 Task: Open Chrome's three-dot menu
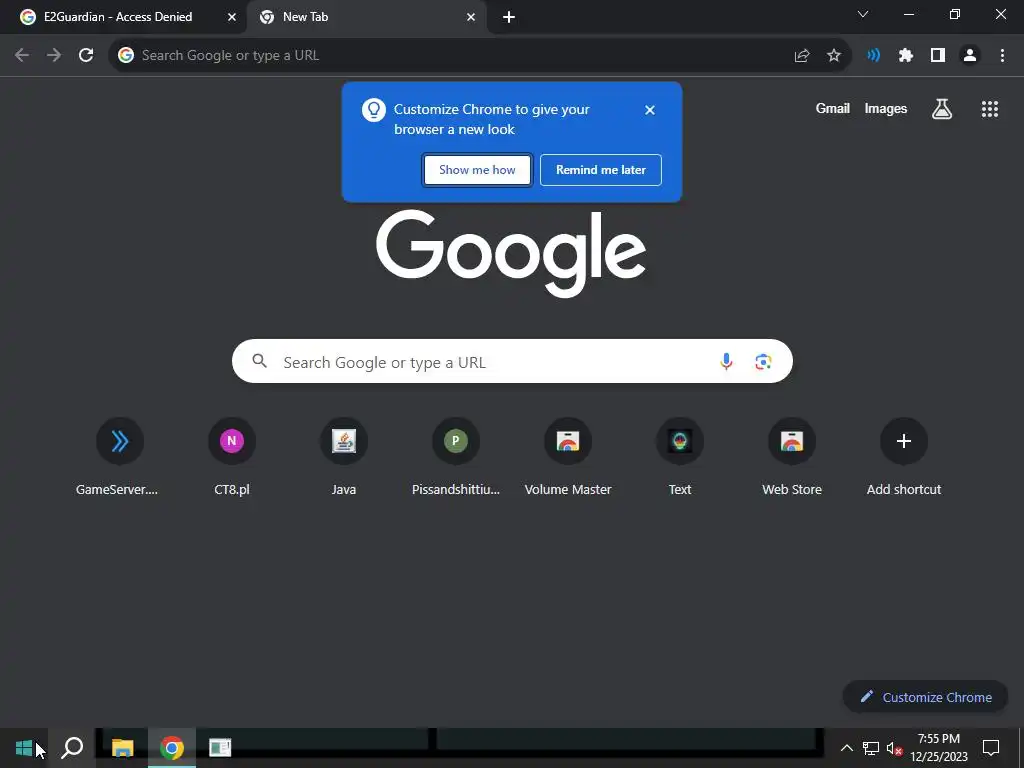pos(1002,56)
